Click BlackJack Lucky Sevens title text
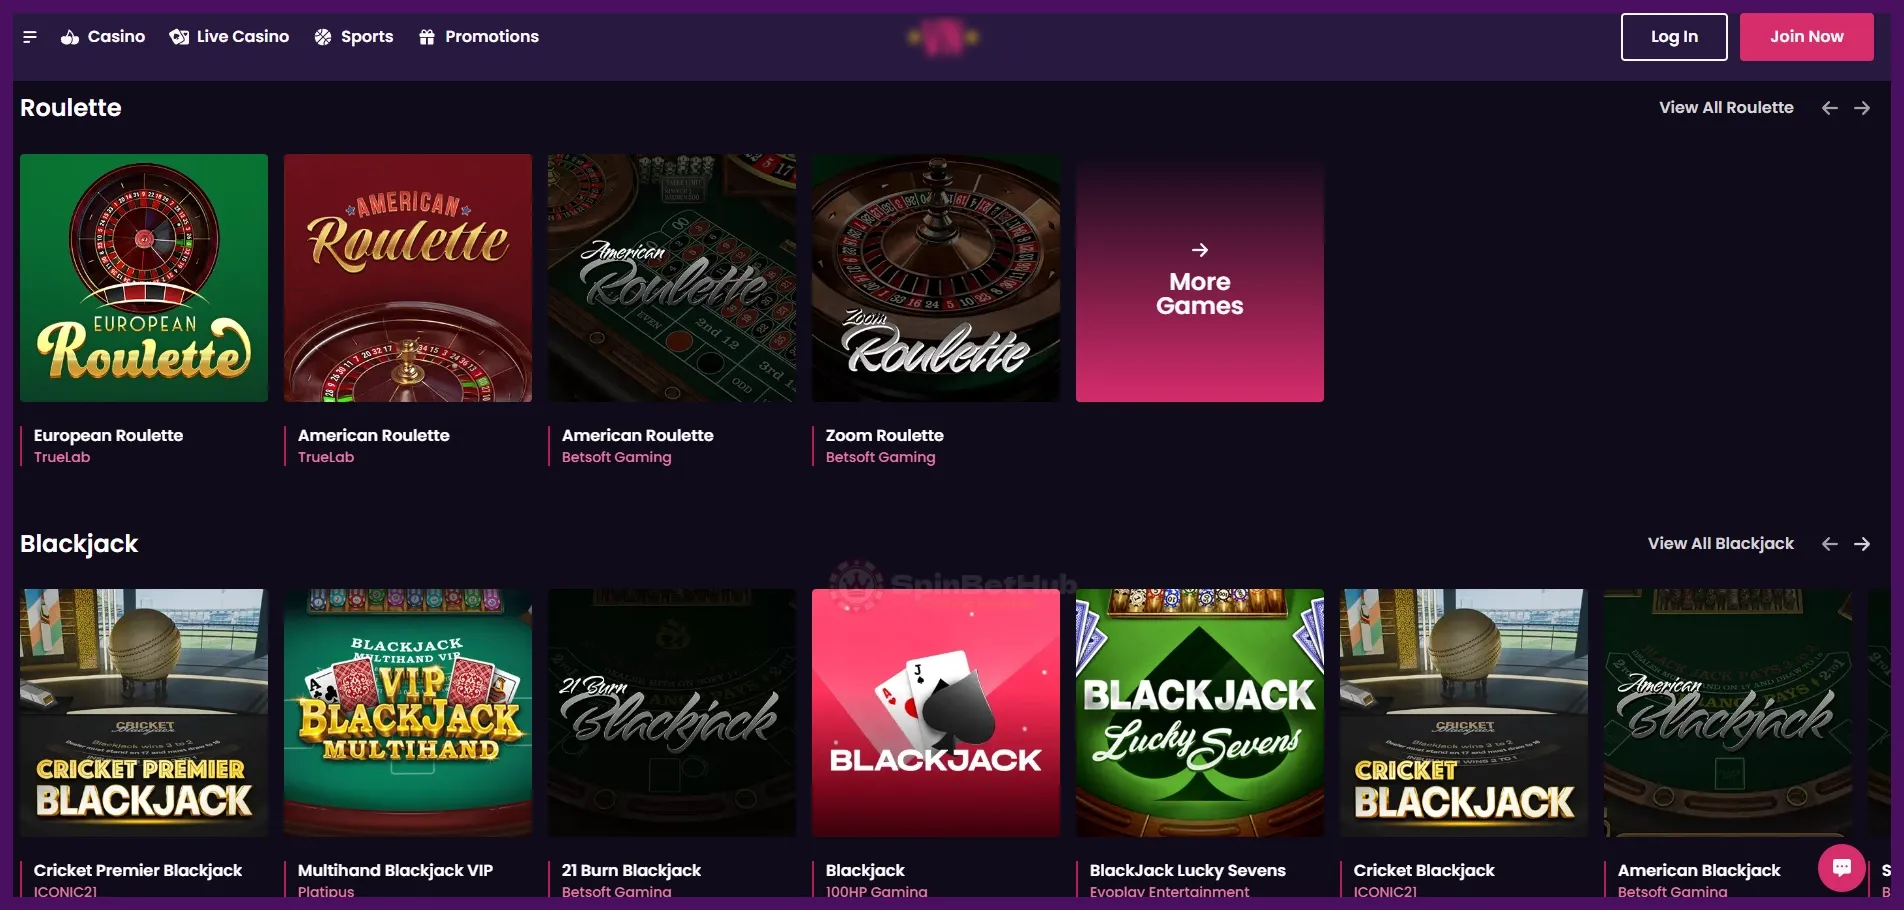Viewport: 1904px width, 910px height. click(1188, 870)
